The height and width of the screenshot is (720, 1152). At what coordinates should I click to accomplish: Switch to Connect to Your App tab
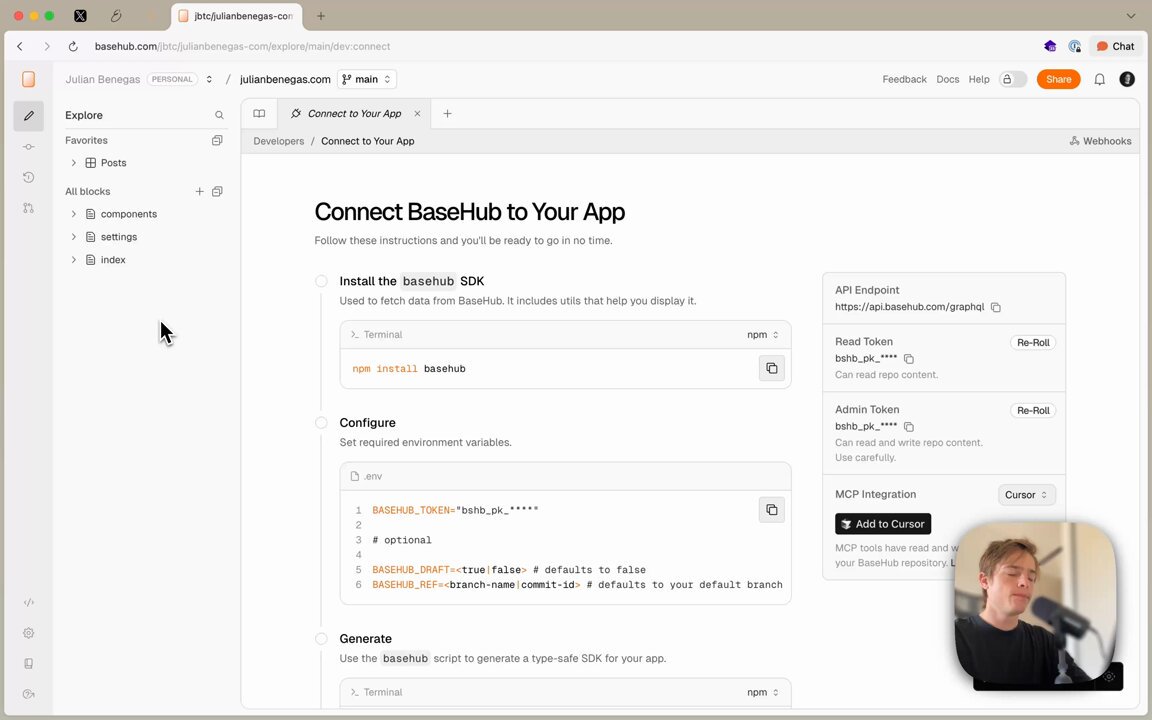point(354,114)
